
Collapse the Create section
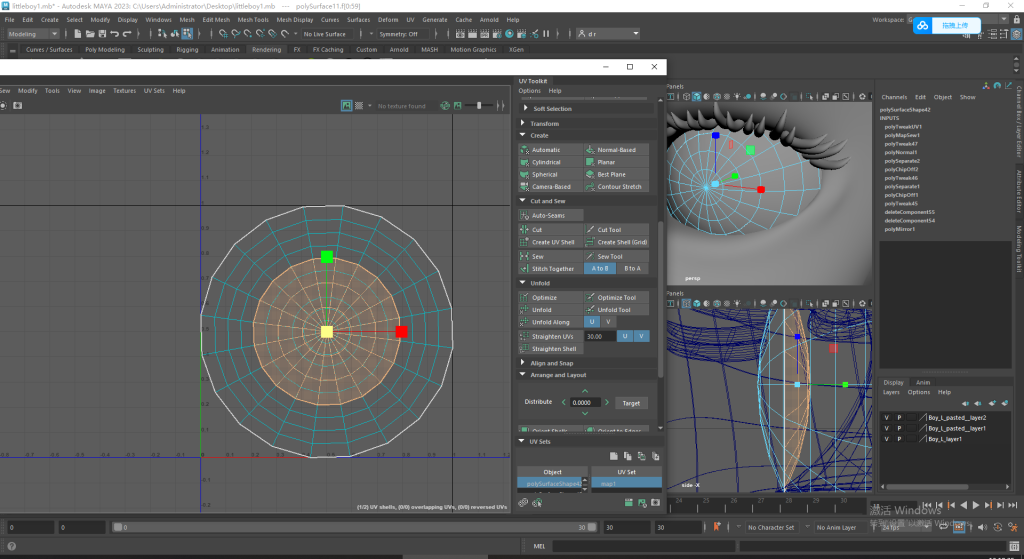coord(522,135)
